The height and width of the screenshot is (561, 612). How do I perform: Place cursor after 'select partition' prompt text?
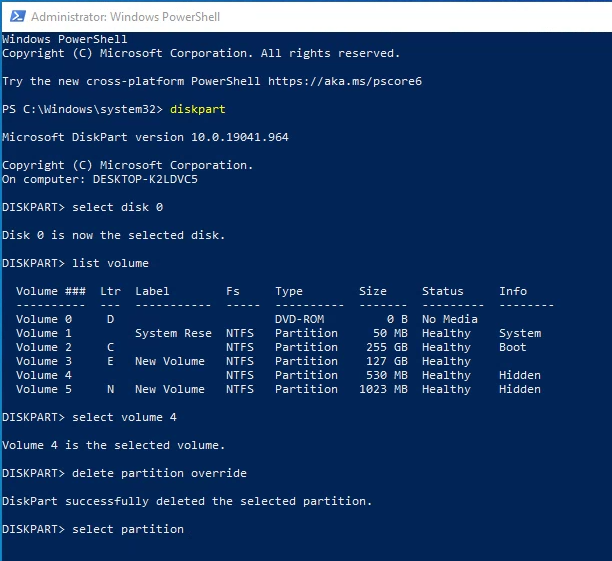coord(186,529)
